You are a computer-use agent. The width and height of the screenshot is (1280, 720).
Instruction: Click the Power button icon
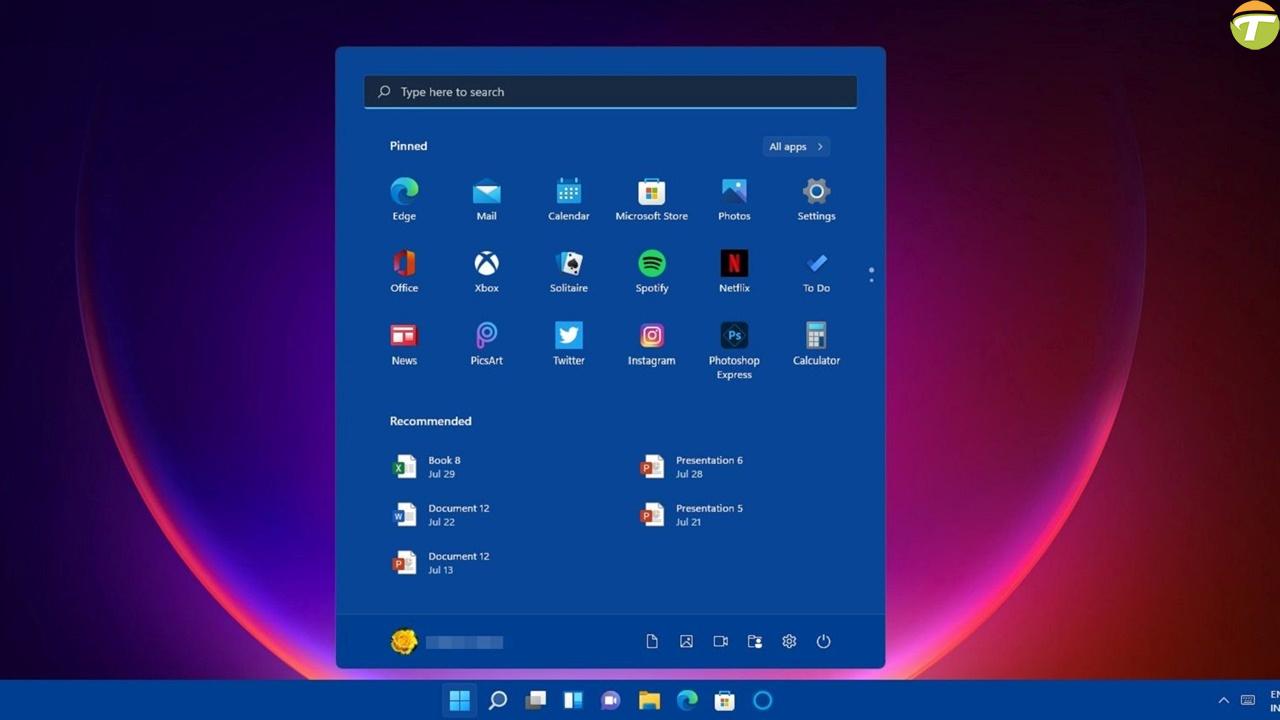pos(823,641)
